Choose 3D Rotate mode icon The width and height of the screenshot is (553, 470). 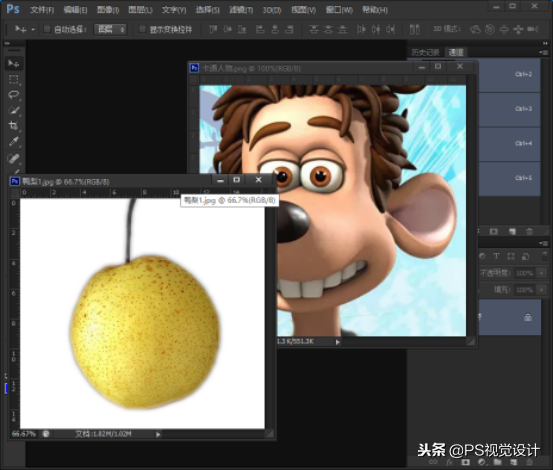[x=475, y=29]
